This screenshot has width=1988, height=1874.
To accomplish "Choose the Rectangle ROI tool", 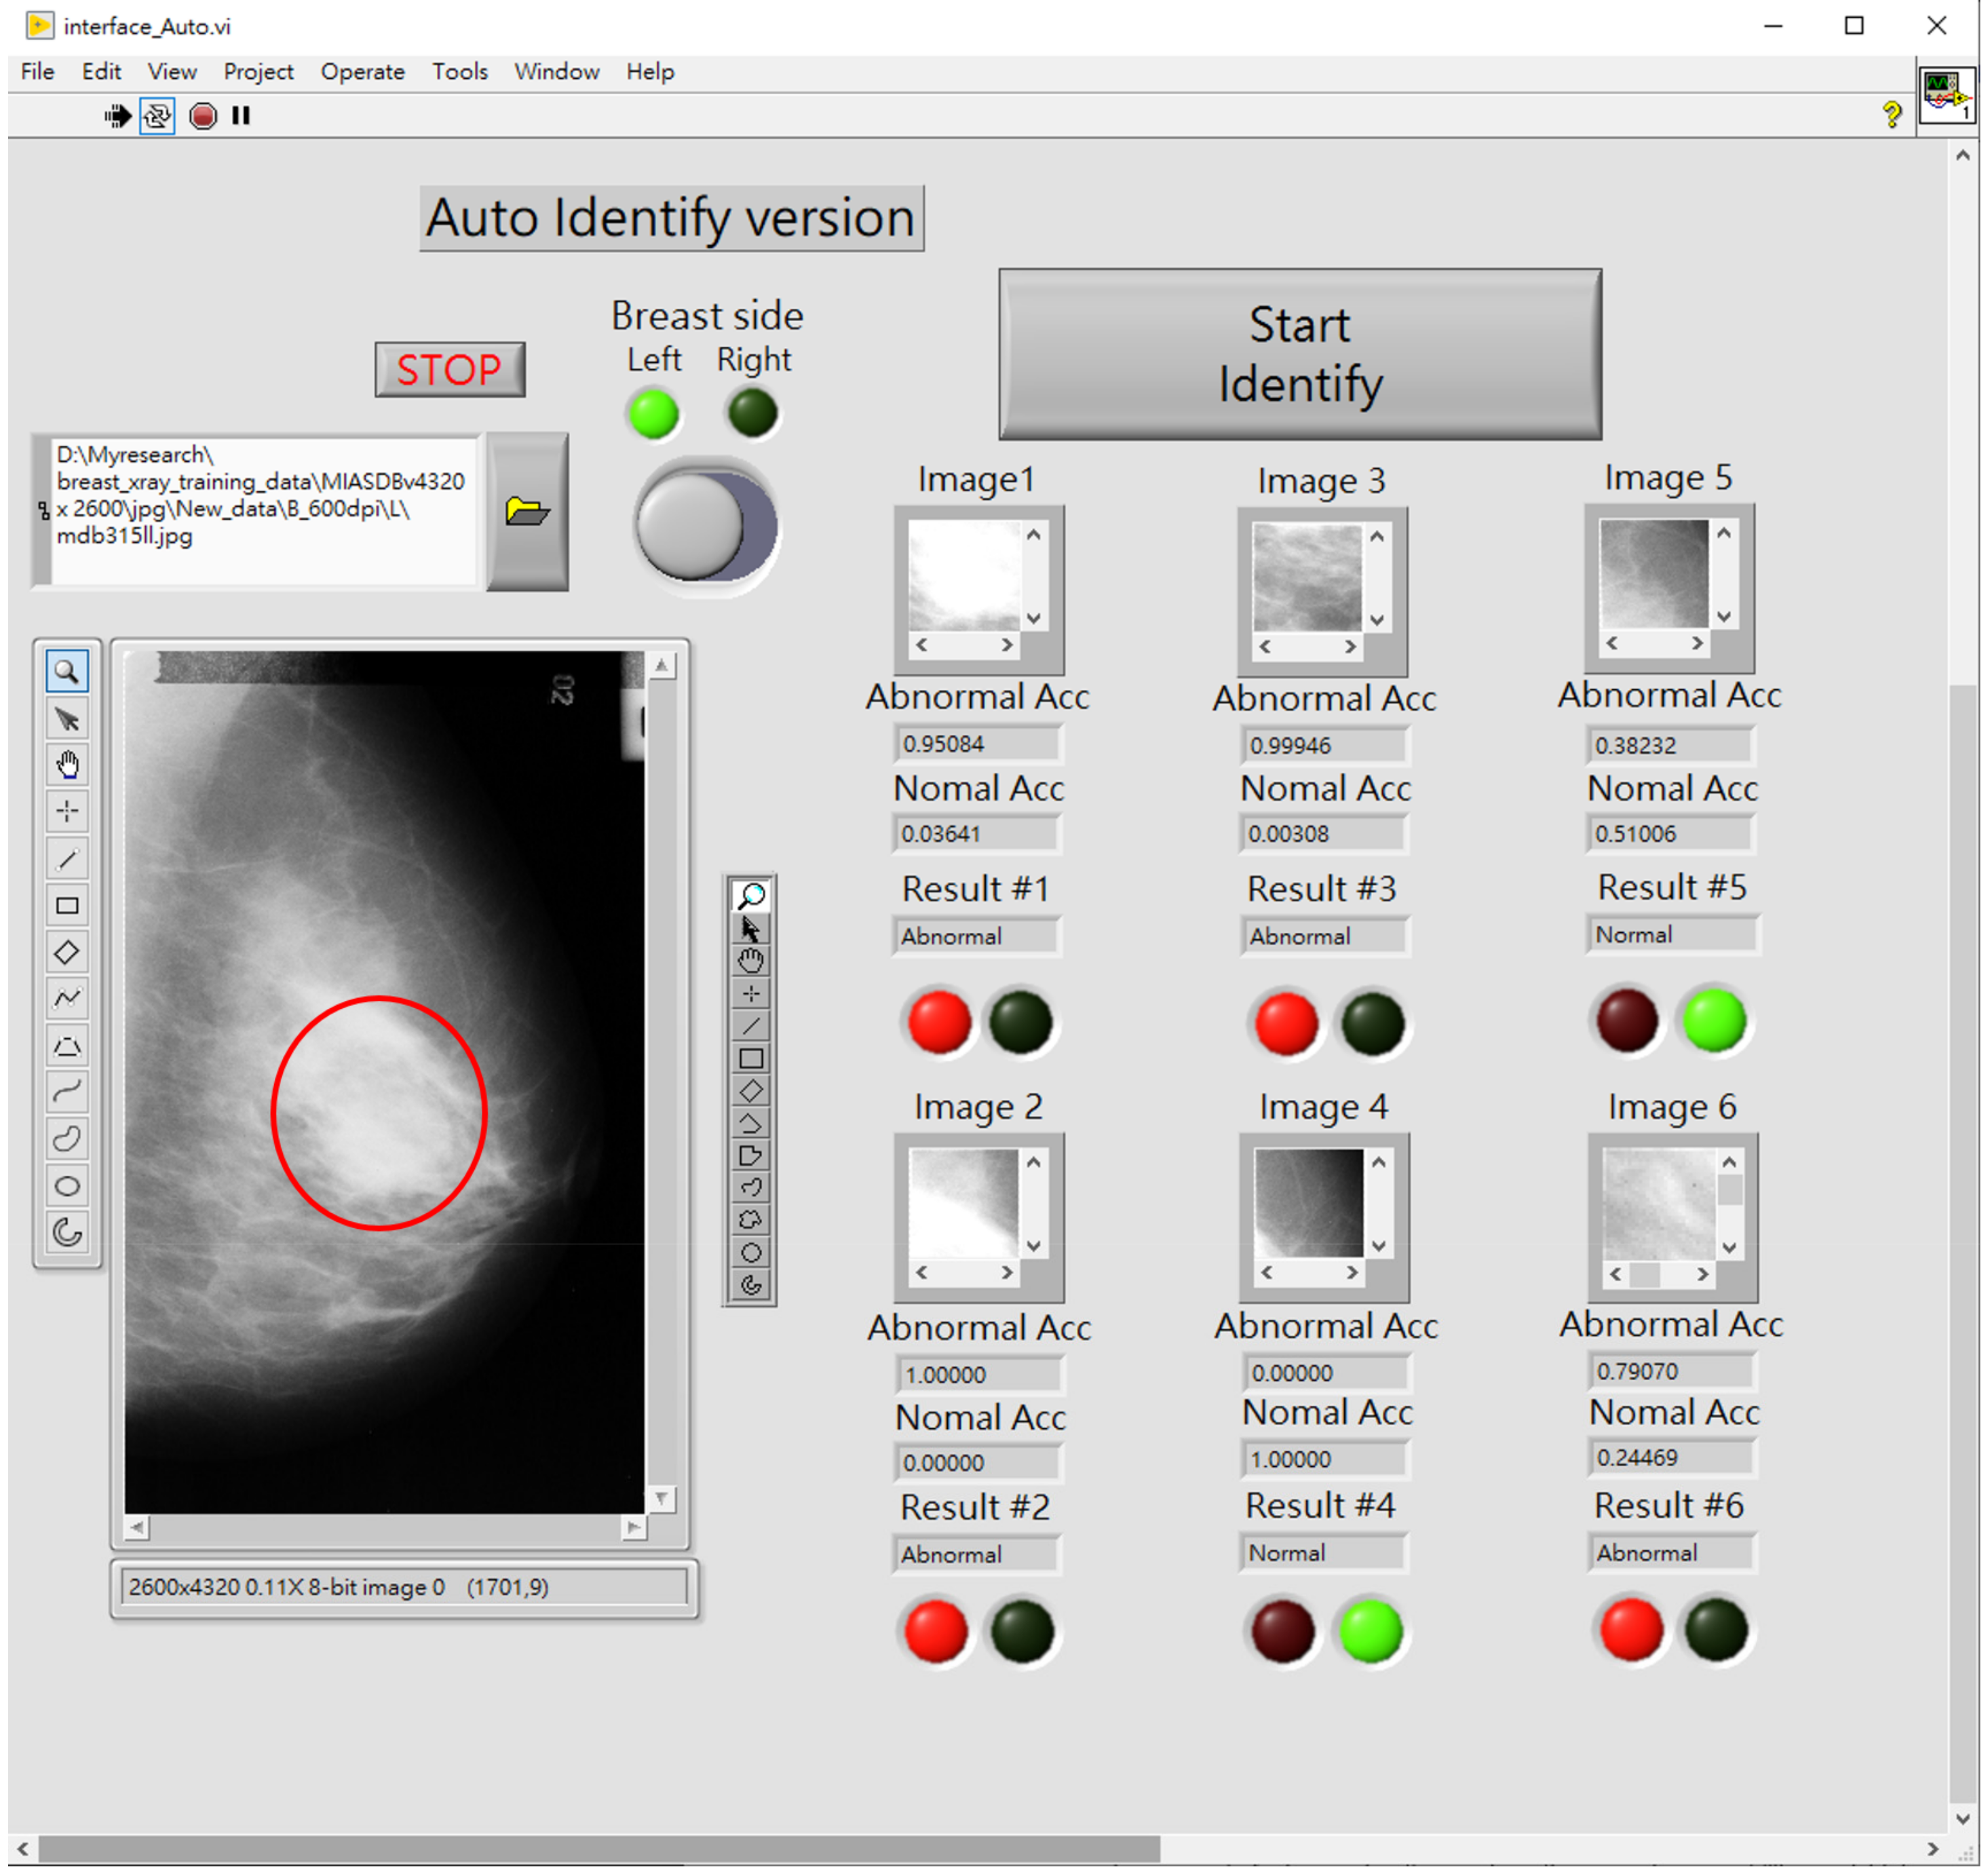I will [67, 905].
